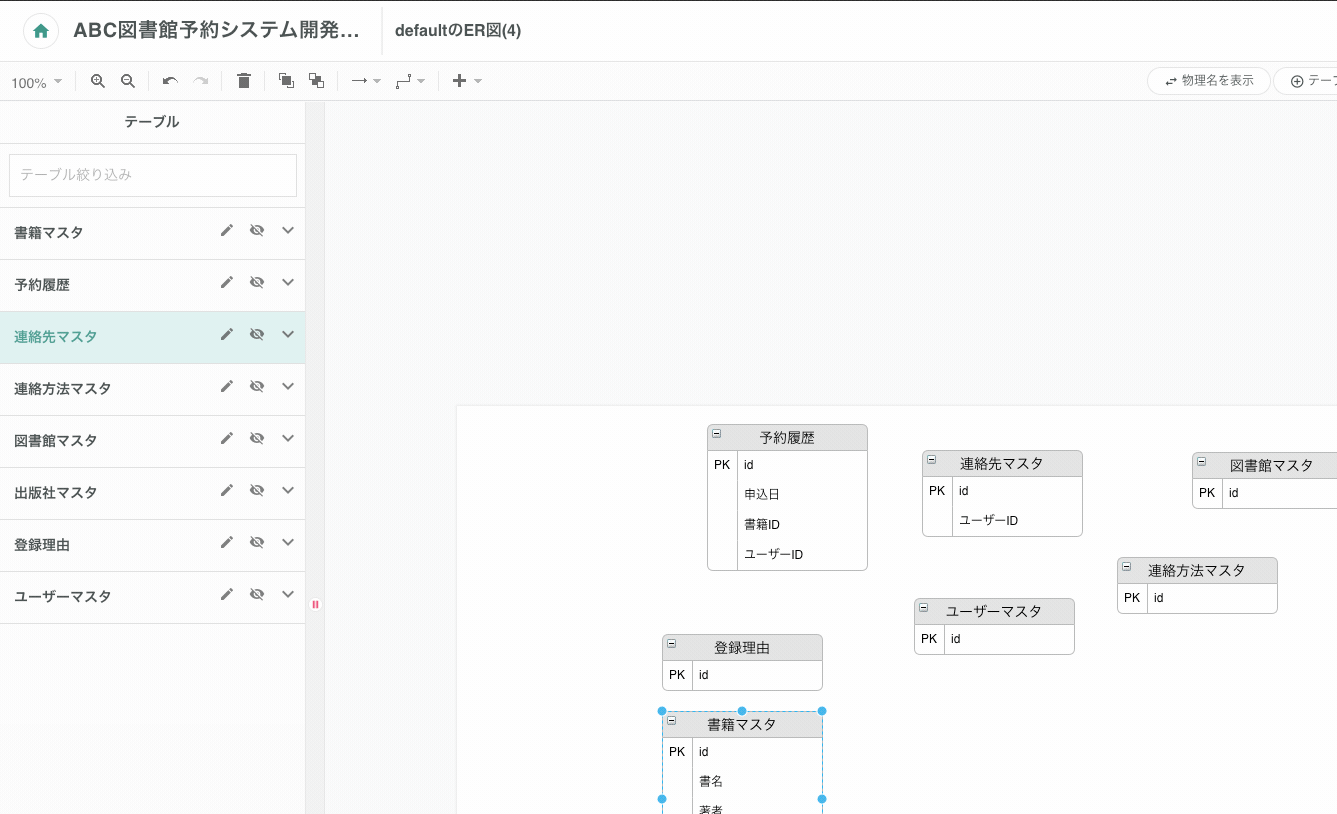Toggle visibility of 連絡先マスタ table
The width and height of the screenshot is (1337, 814).
tap(257, 334)
